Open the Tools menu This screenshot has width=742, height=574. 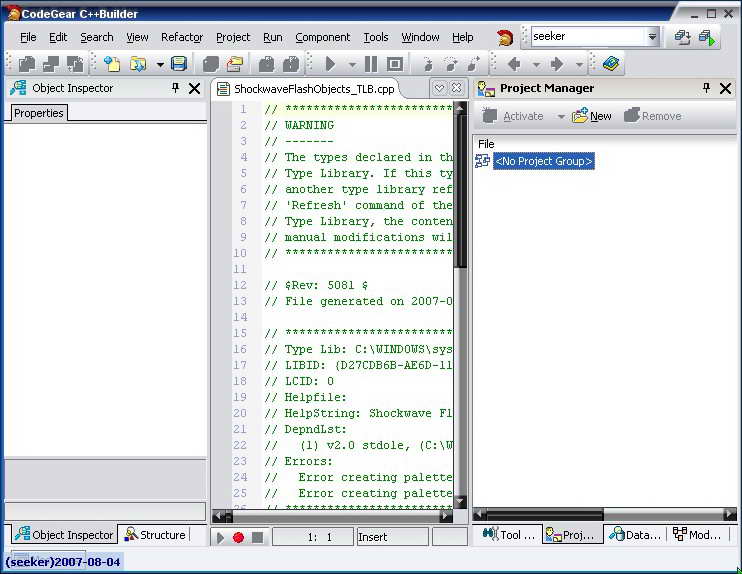coord(376,37)
